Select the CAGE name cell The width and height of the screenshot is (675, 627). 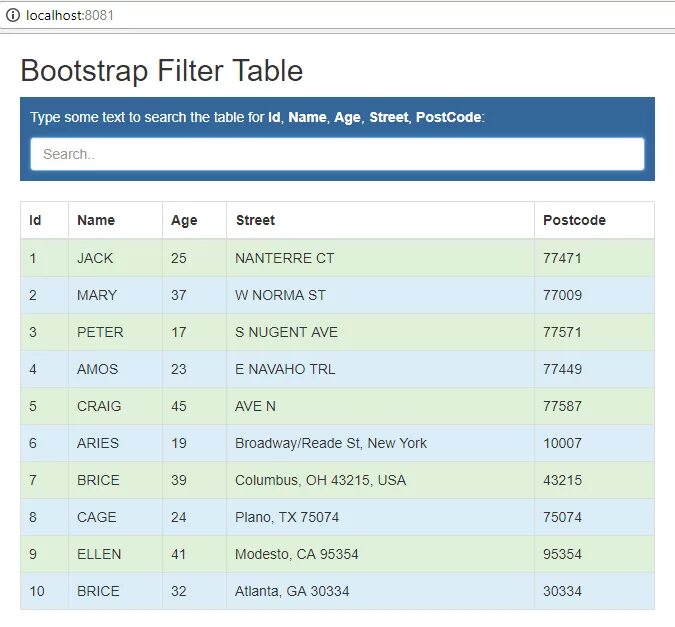pos(97,517)
